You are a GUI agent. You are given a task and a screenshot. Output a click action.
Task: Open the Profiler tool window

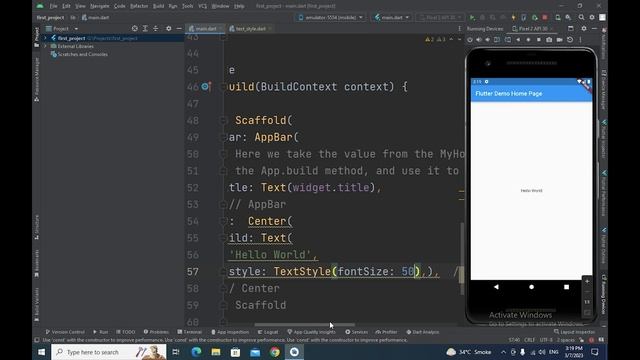click(387, 332)
